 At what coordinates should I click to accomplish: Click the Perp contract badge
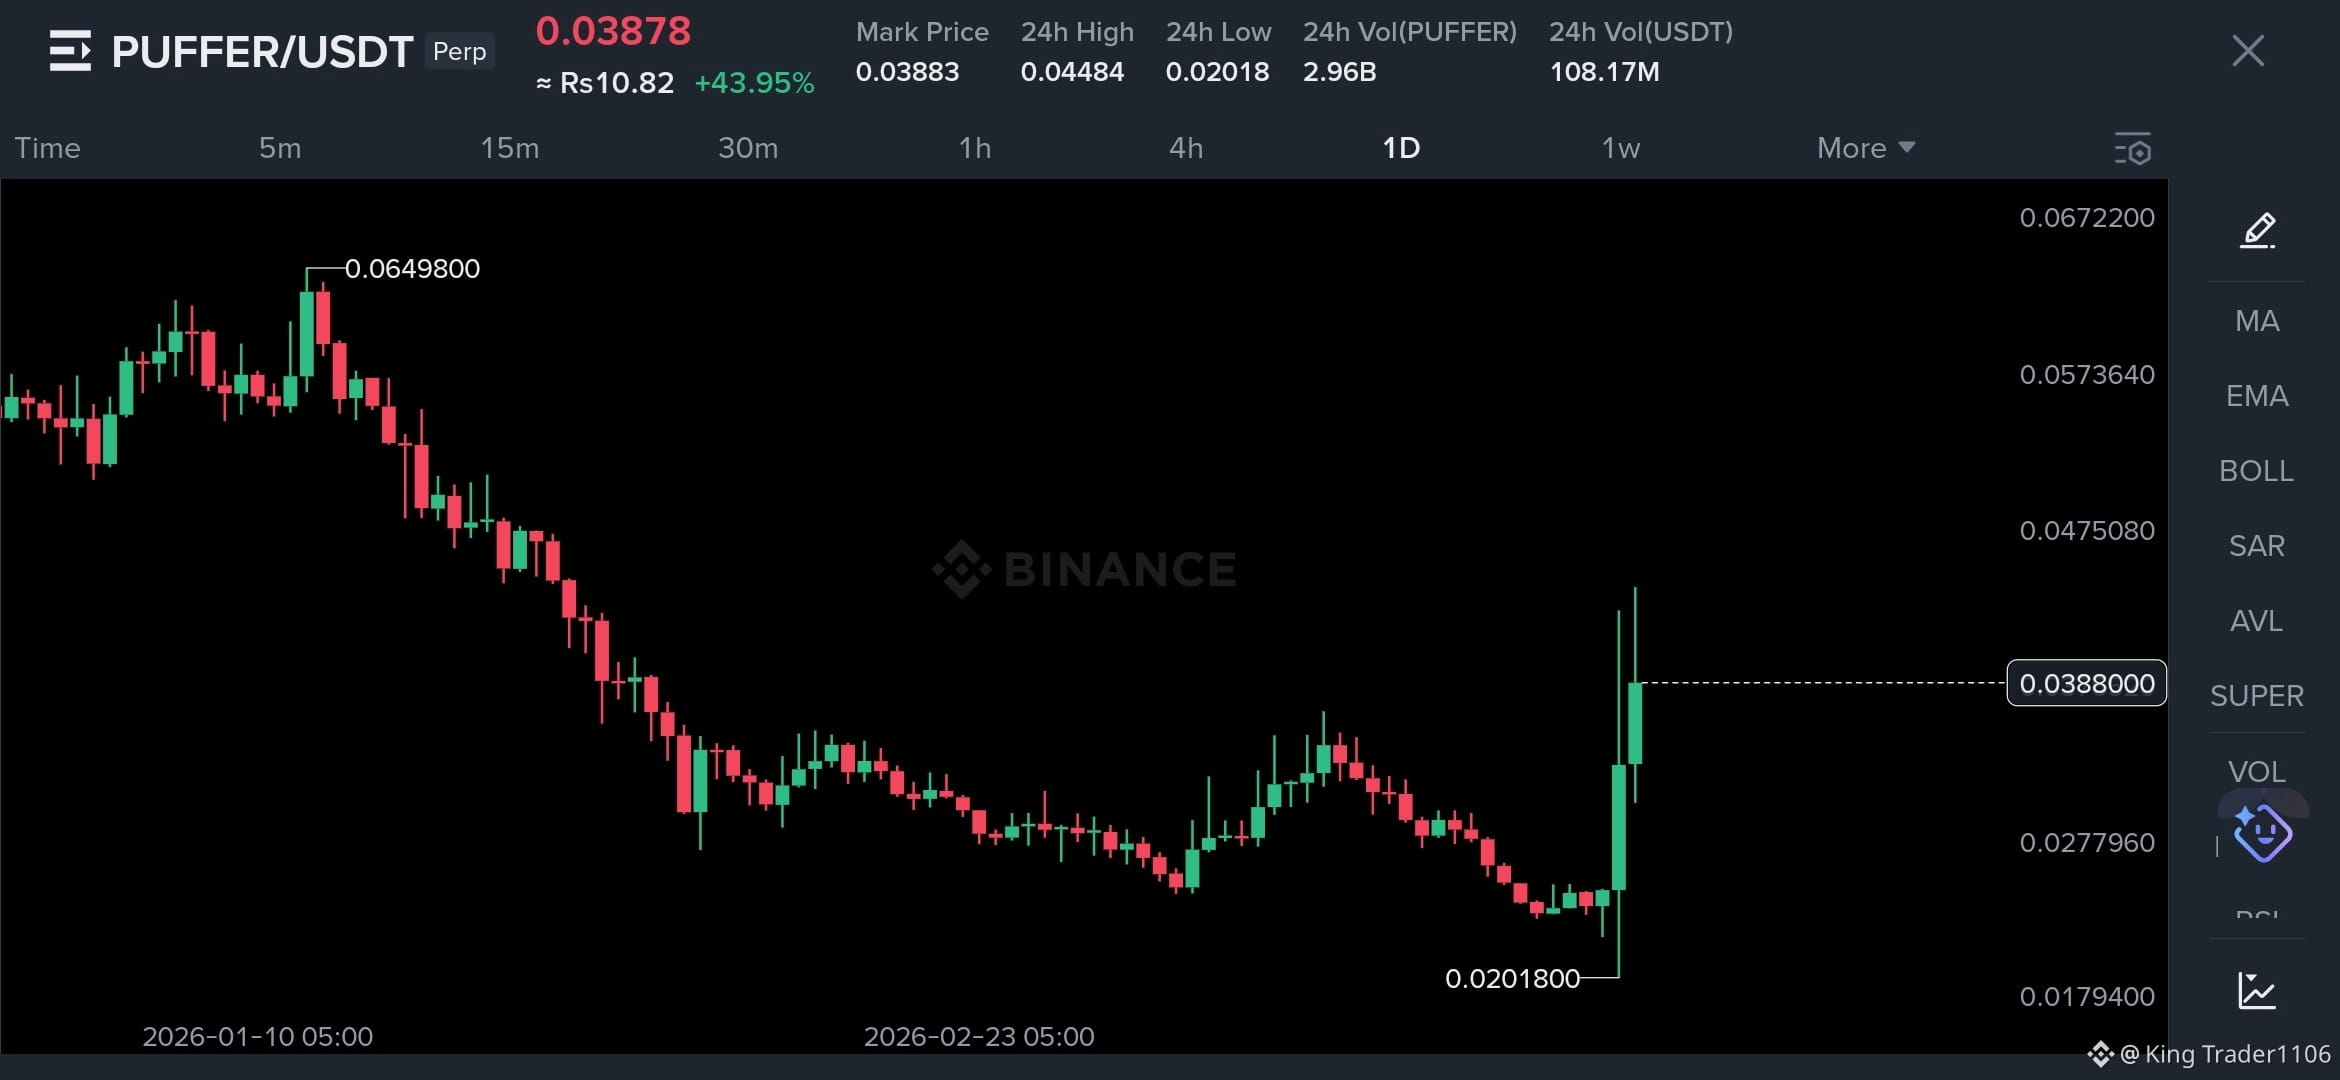[460, 51]
